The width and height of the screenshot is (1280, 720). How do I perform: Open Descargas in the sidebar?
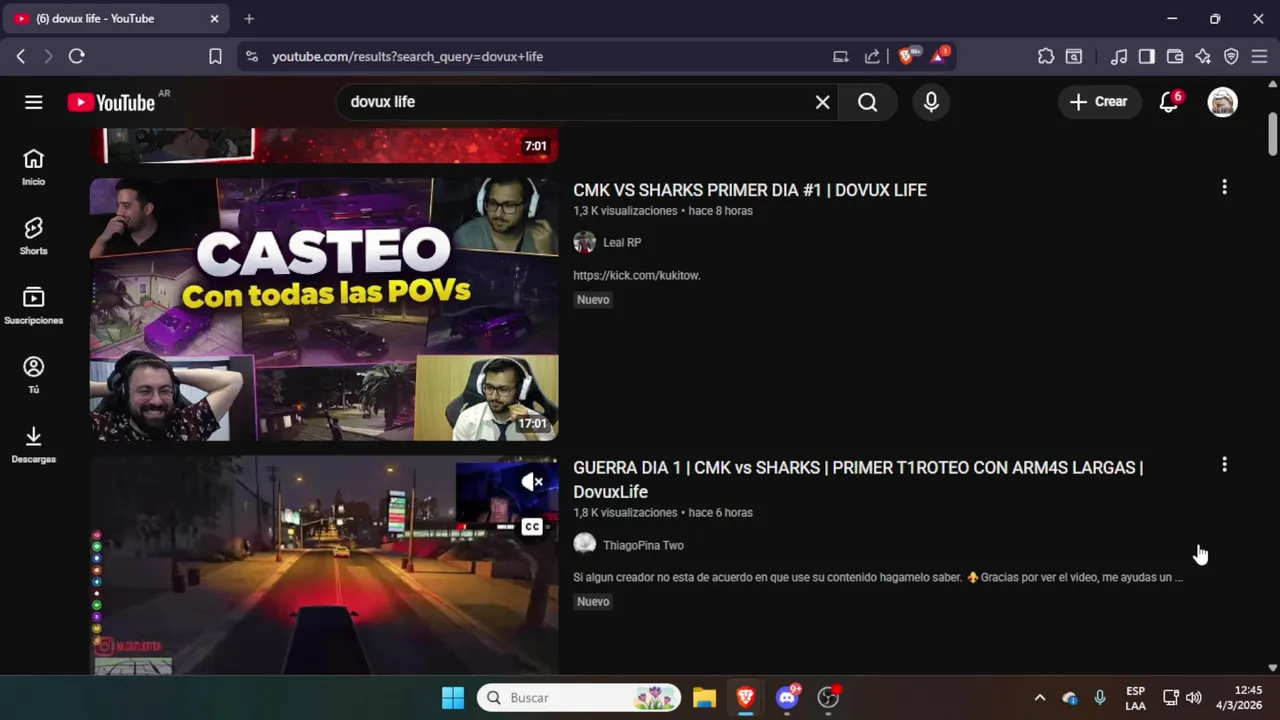point(34,445)
